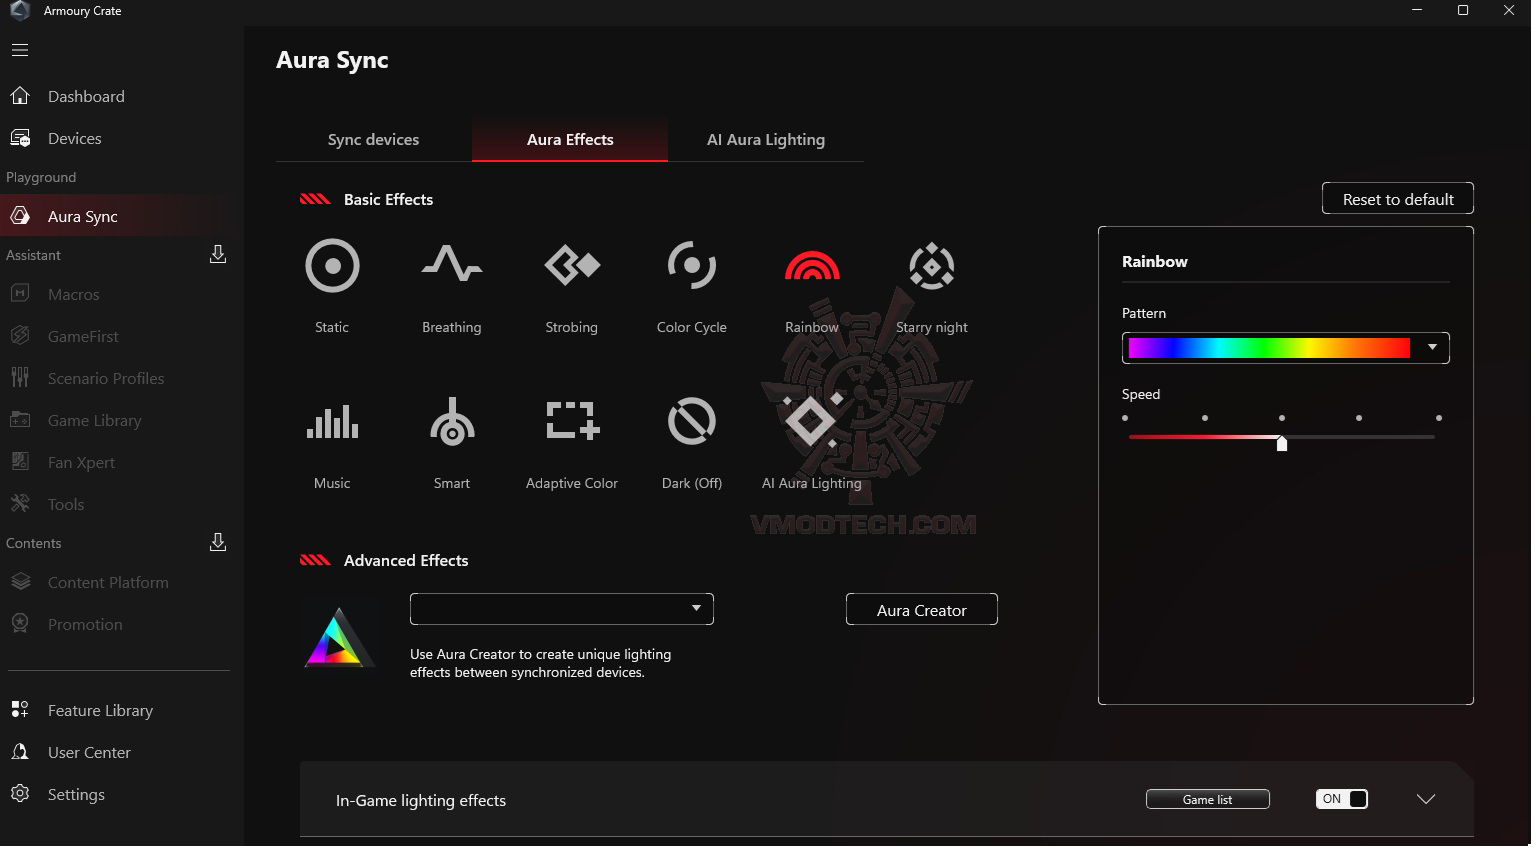Viewport: 1536px width, 864px height.
Task: Pick the Smart effect icon
Action: click(452, 421)
